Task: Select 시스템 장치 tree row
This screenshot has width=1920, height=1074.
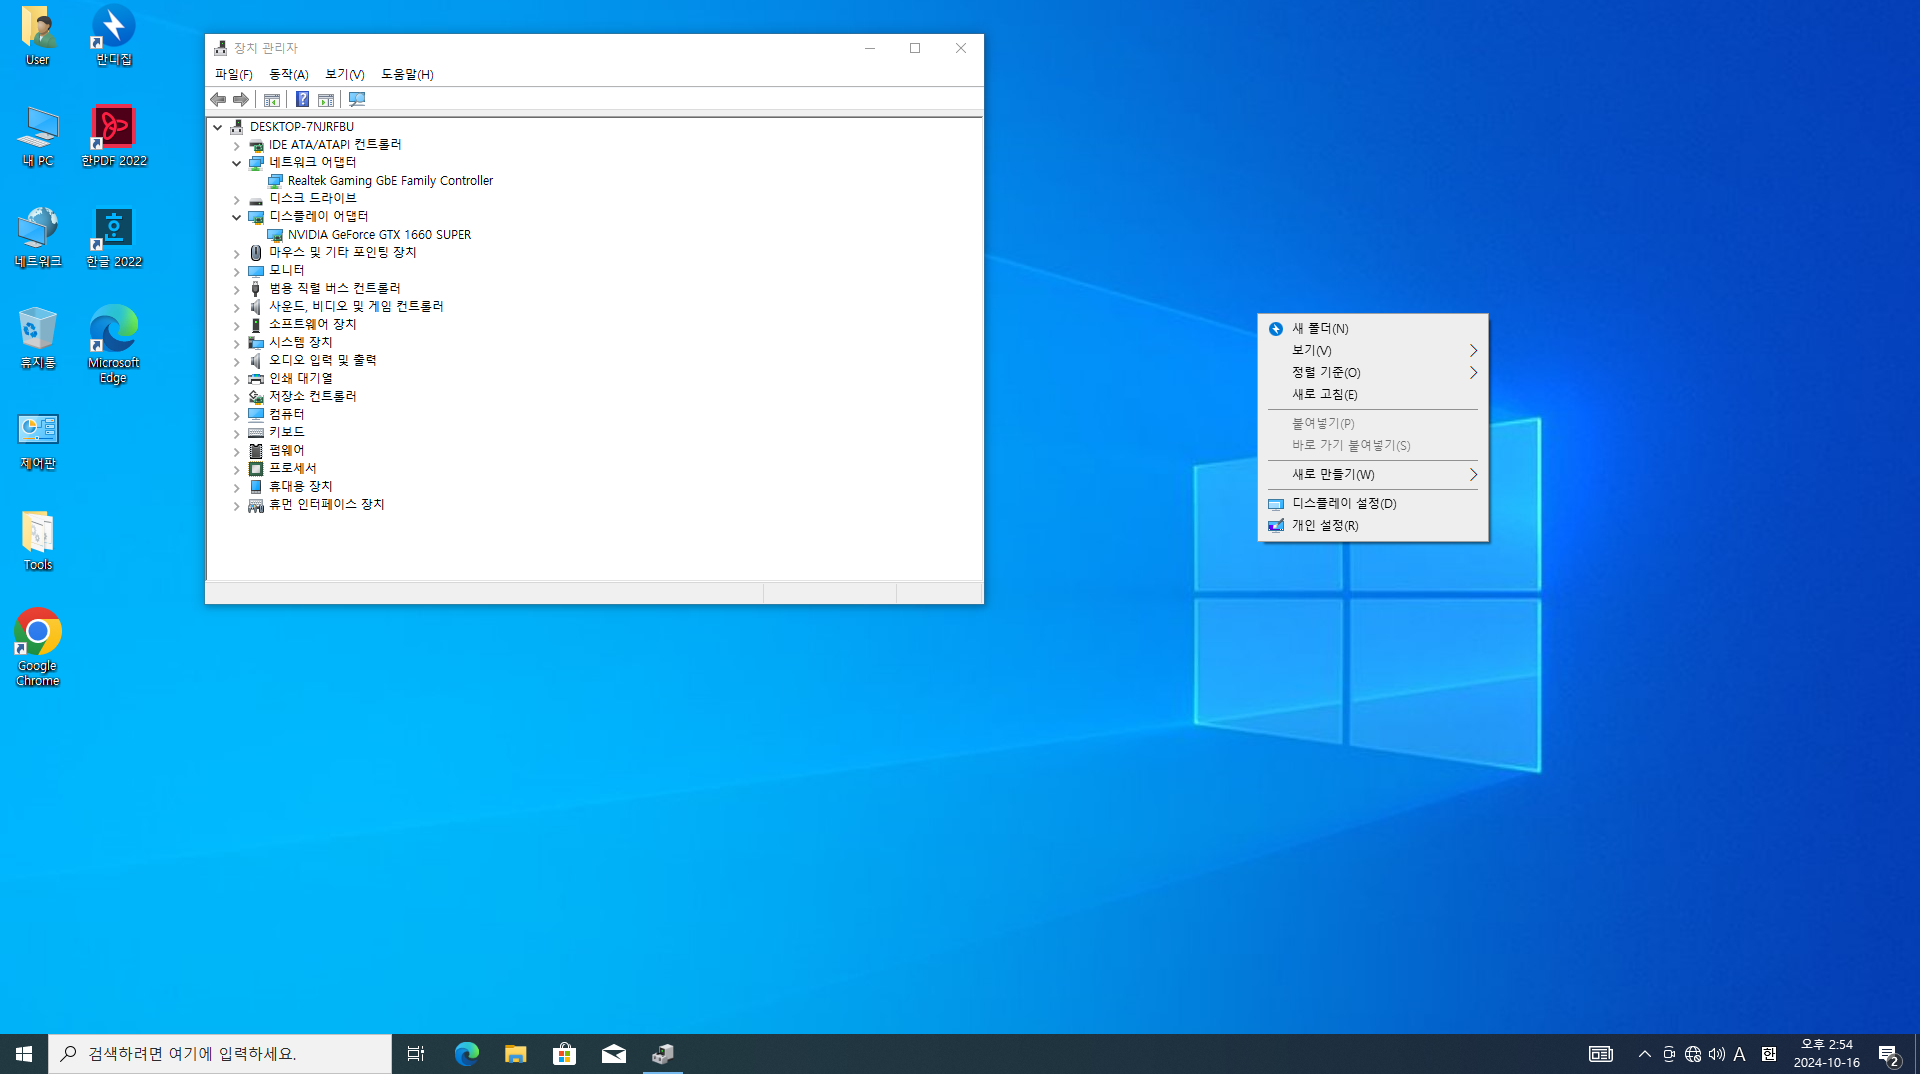Action: pyautogui.click(x=300, y=342)
